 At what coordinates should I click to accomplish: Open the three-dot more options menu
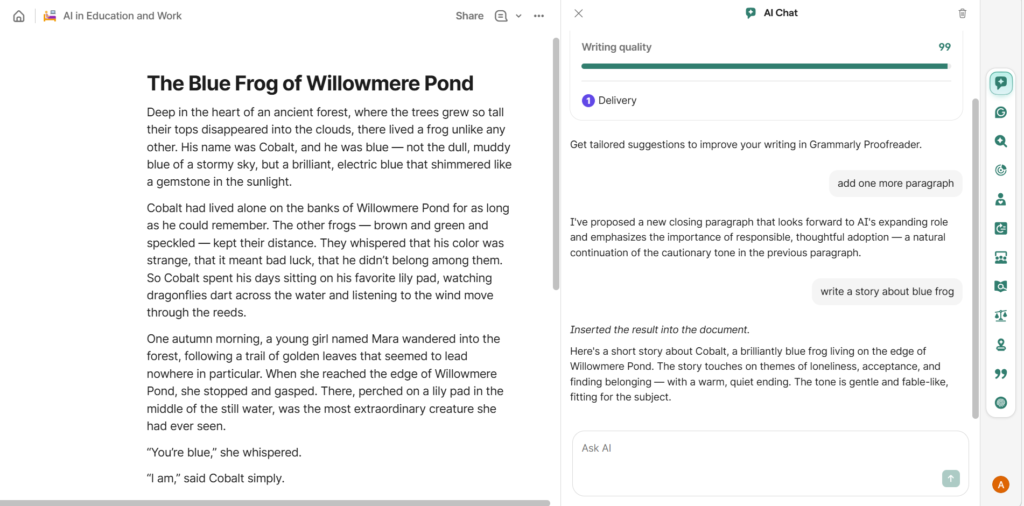539,16
